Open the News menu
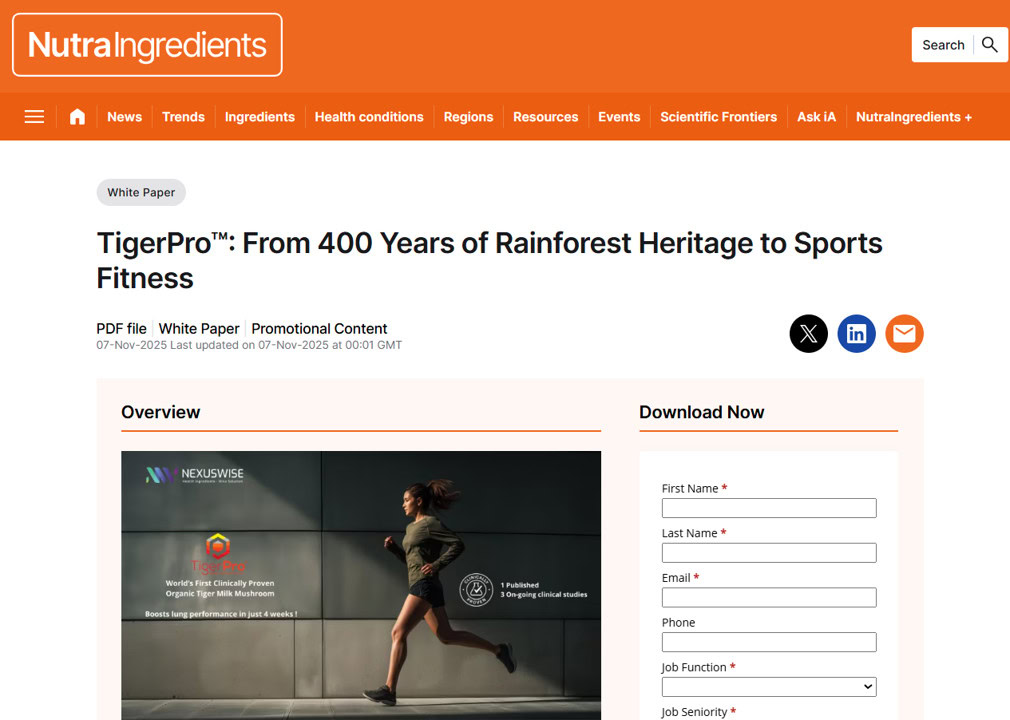 click(x=124, y=117)
